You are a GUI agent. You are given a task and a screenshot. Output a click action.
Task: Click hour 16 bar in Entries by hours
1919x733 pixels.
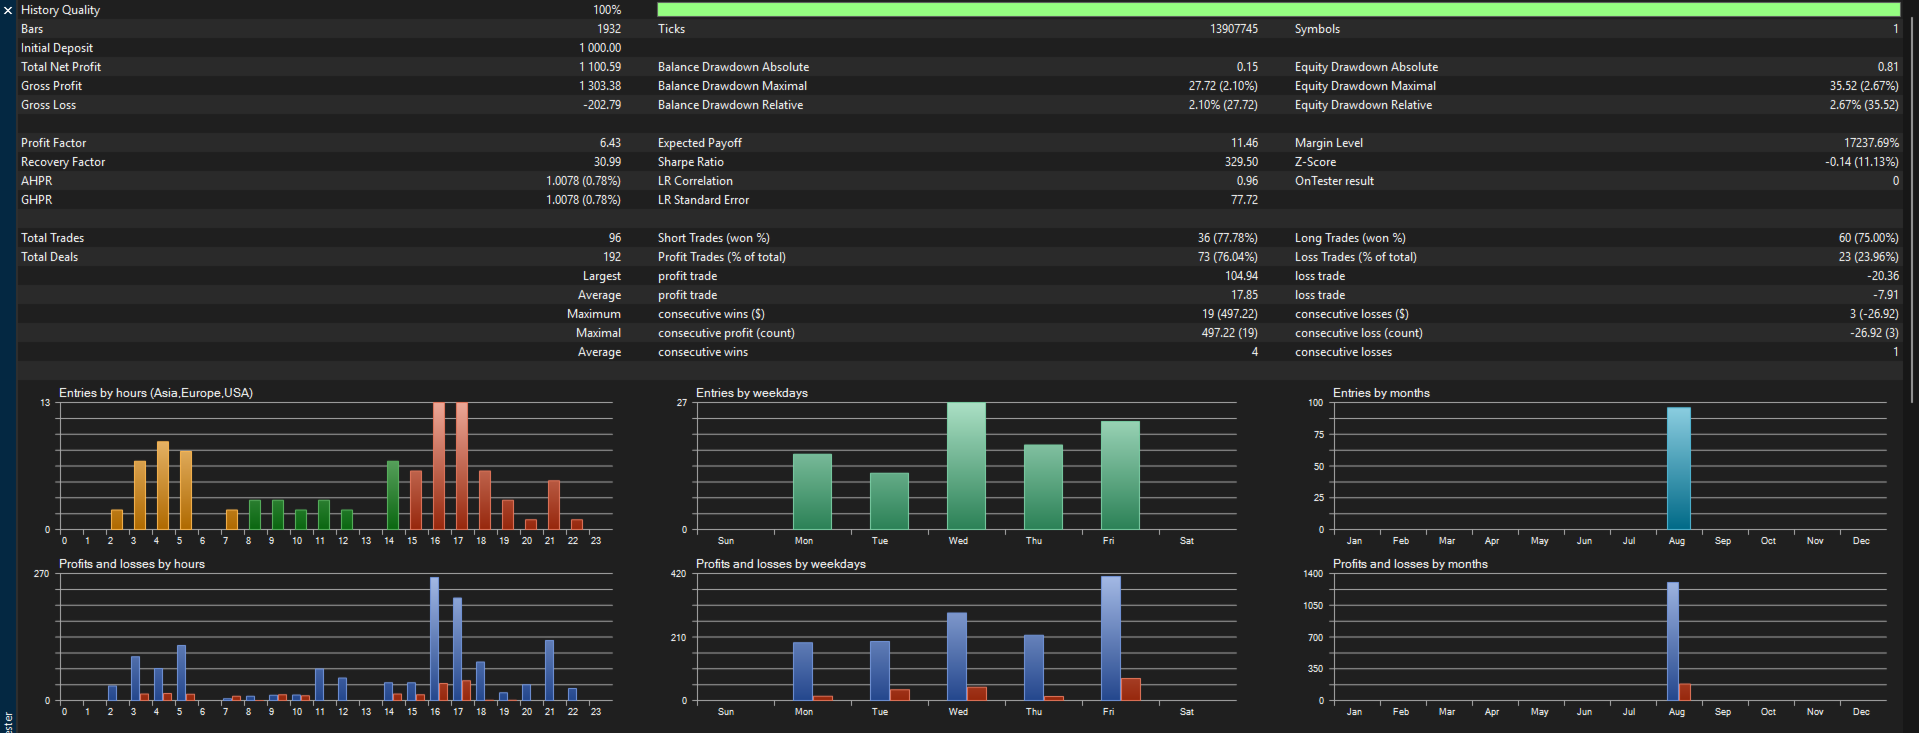point(438,466)
